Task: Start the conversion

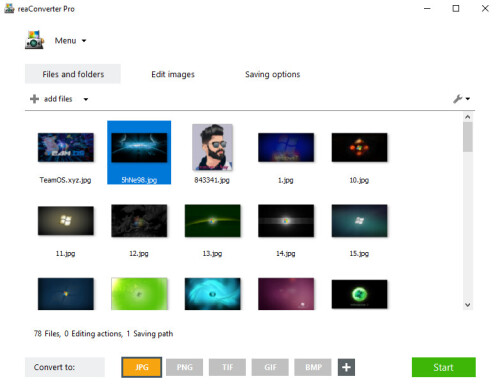Action: tap(444, 367)
